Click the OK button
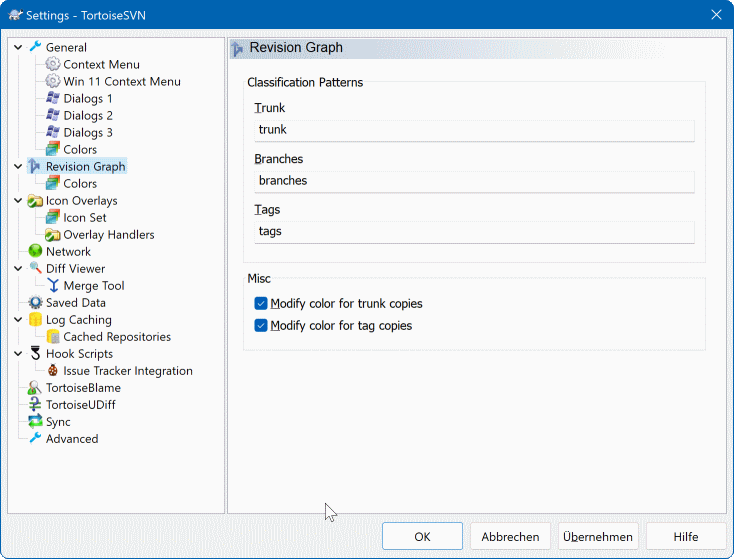Viewport: 734px width, 559px height. [x=422, y=537]
